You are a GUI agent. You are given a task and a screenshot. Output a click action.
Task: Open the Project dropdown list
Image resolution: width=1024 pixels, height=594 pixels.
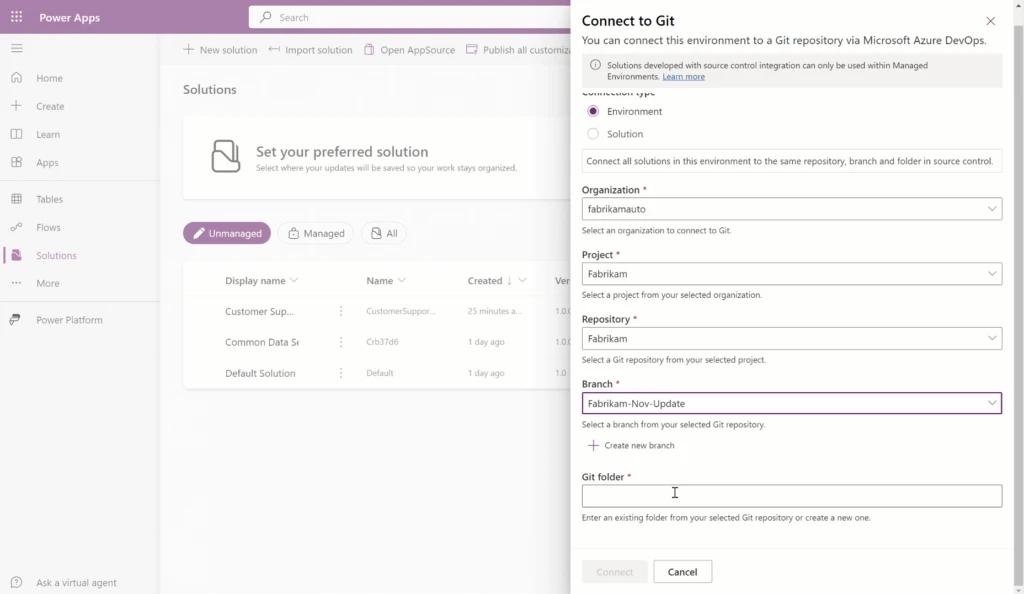pyautogui.click(x=991, y=273)
